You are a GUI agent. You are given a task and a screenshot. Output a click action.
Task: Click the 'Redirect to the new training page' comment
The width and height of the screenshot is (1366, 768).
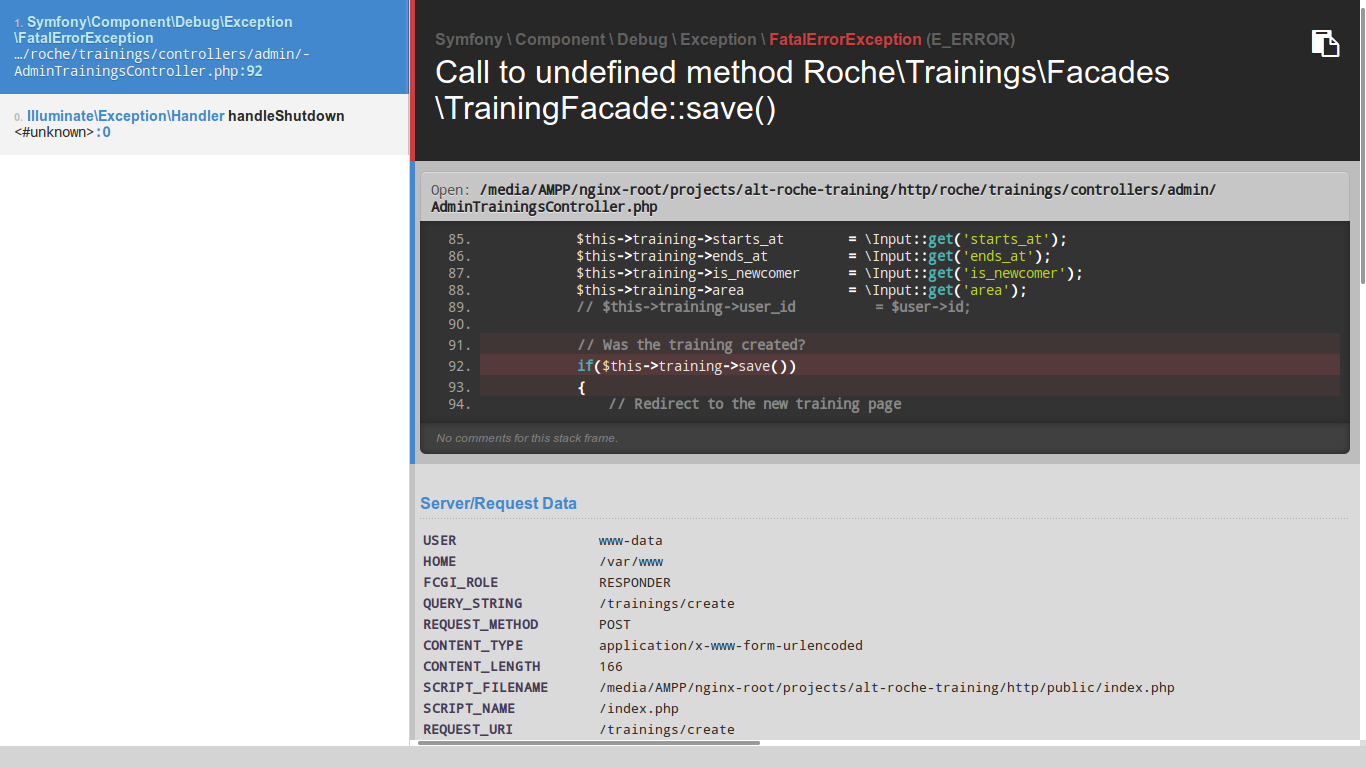[x=755, y=404]
